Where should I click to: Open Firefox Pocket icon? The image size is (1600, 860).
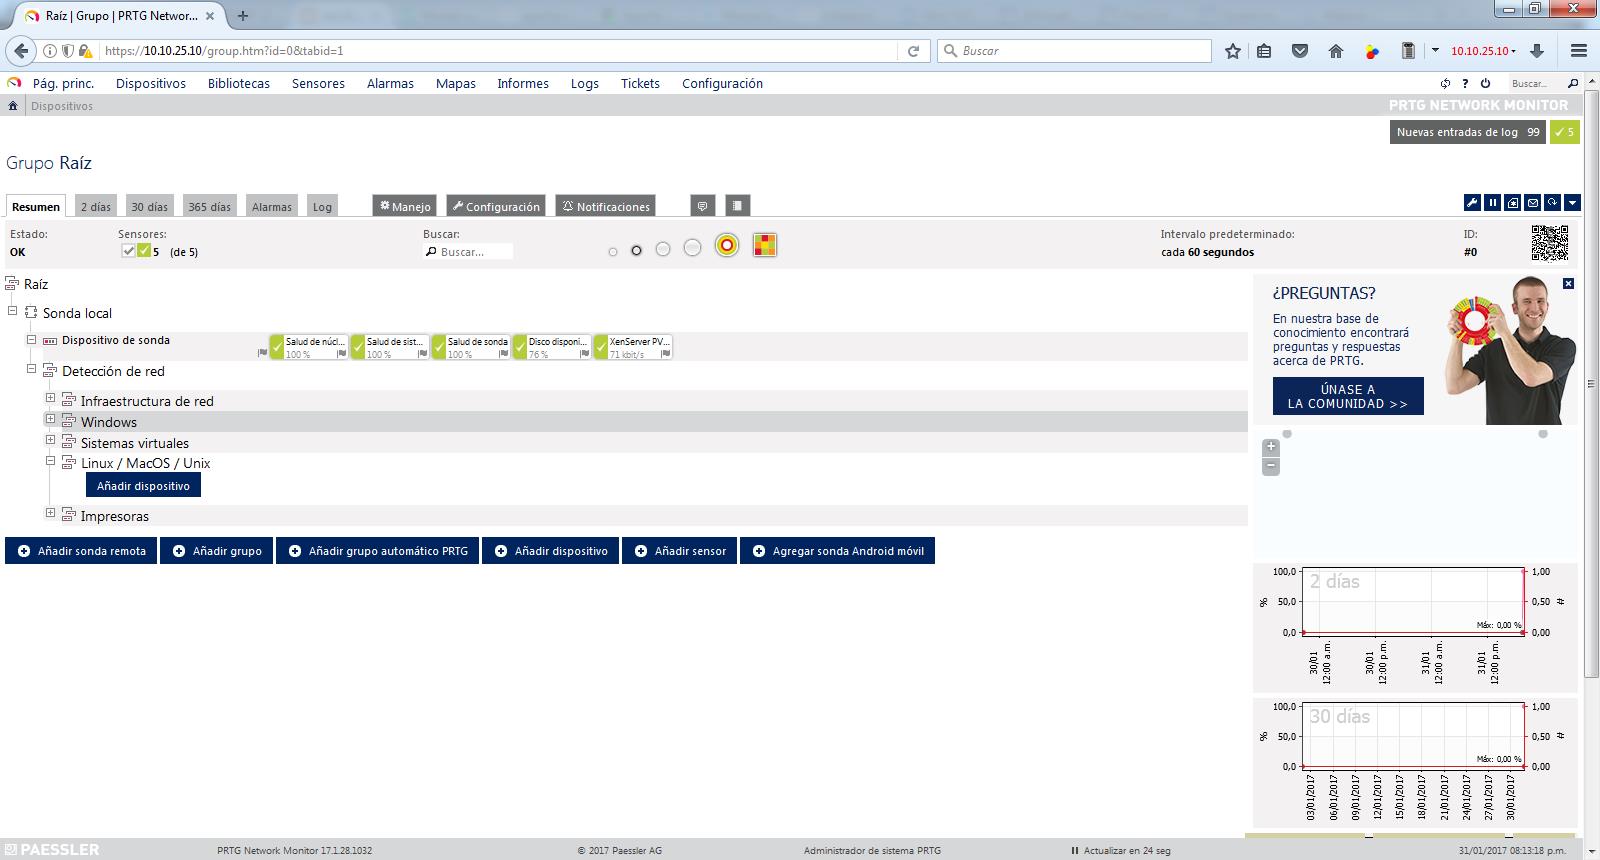pyautogui.click(x=1300, y=51)
